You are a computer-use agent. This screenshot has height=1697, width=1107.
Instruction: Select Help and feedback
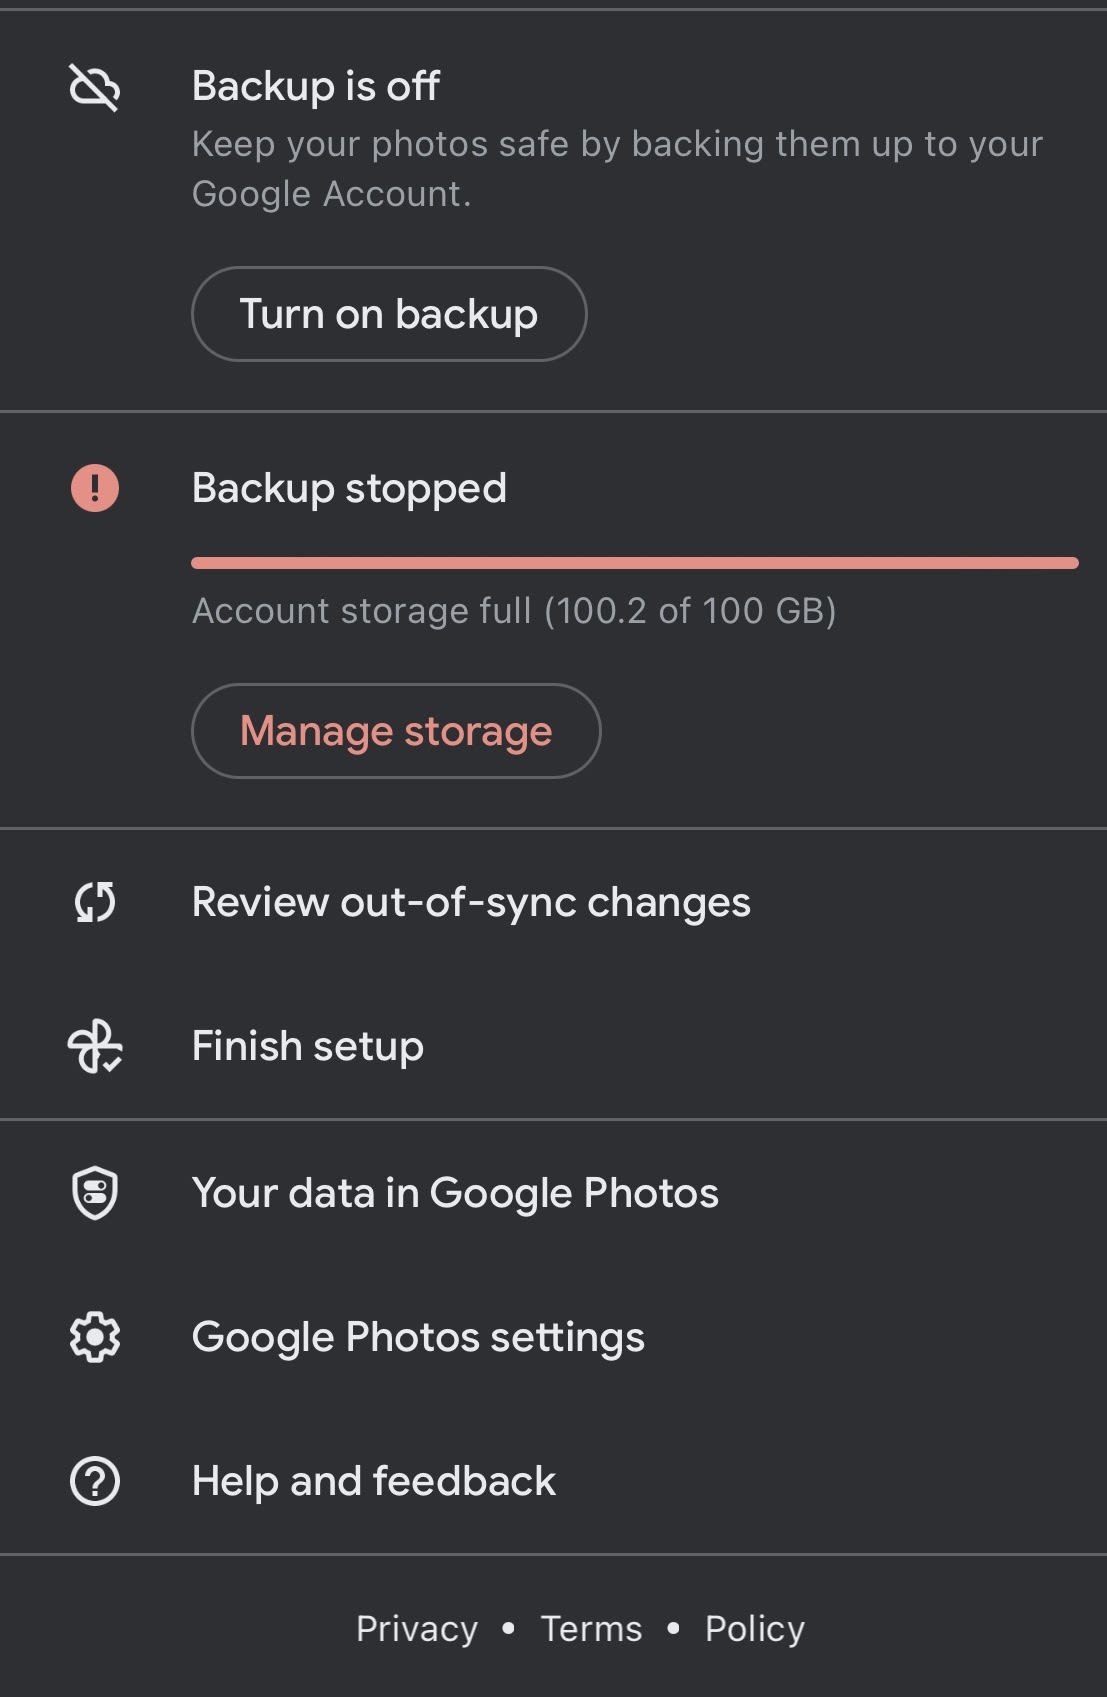(373, 1481)
